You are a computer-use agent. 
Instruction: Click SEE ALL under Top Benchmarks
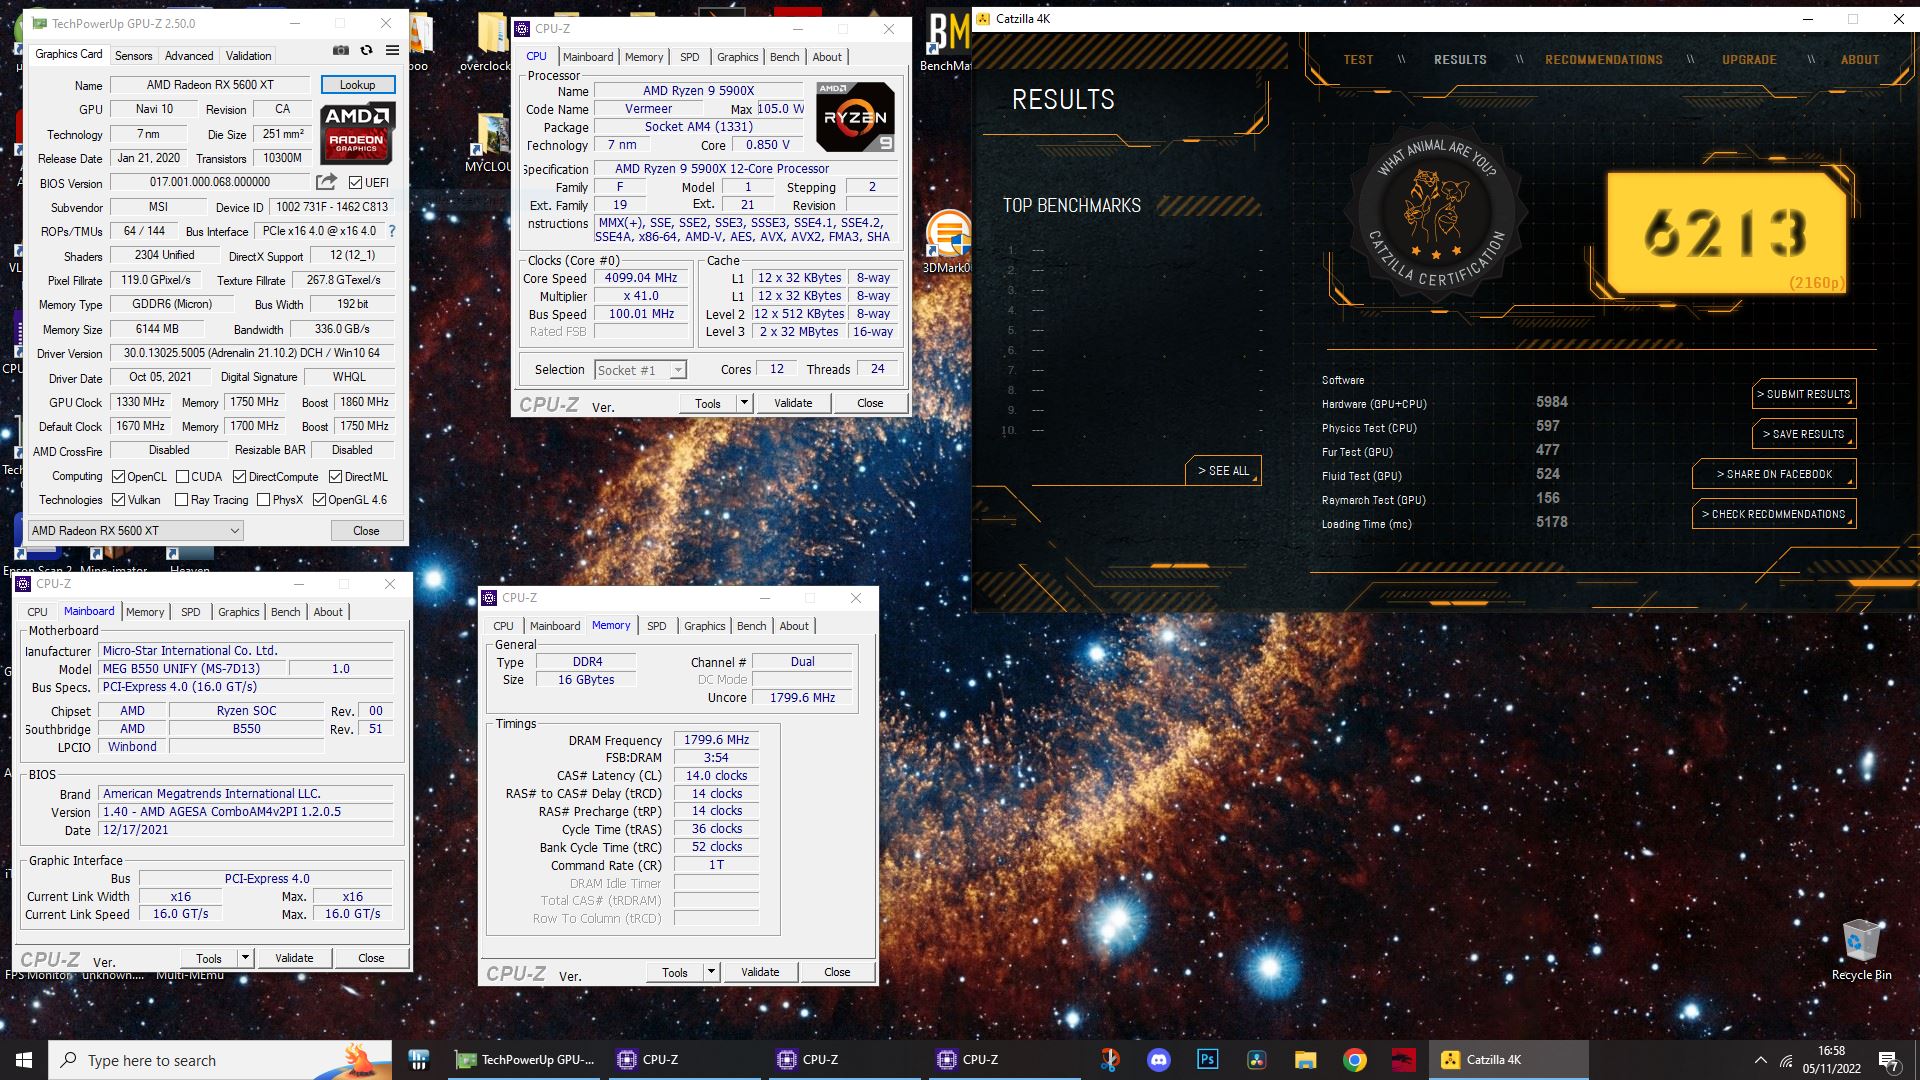click(x=1223, y=471)
